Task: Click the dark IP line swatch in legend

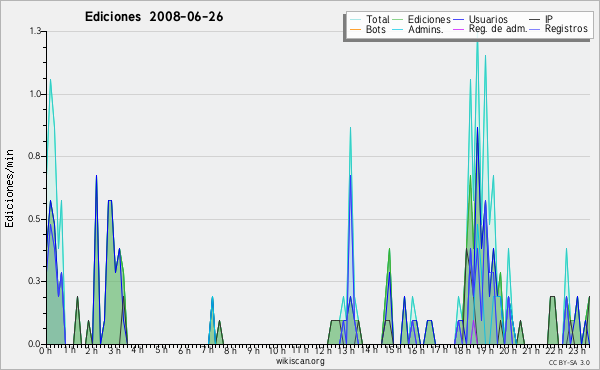Action: tap(535, 20)
